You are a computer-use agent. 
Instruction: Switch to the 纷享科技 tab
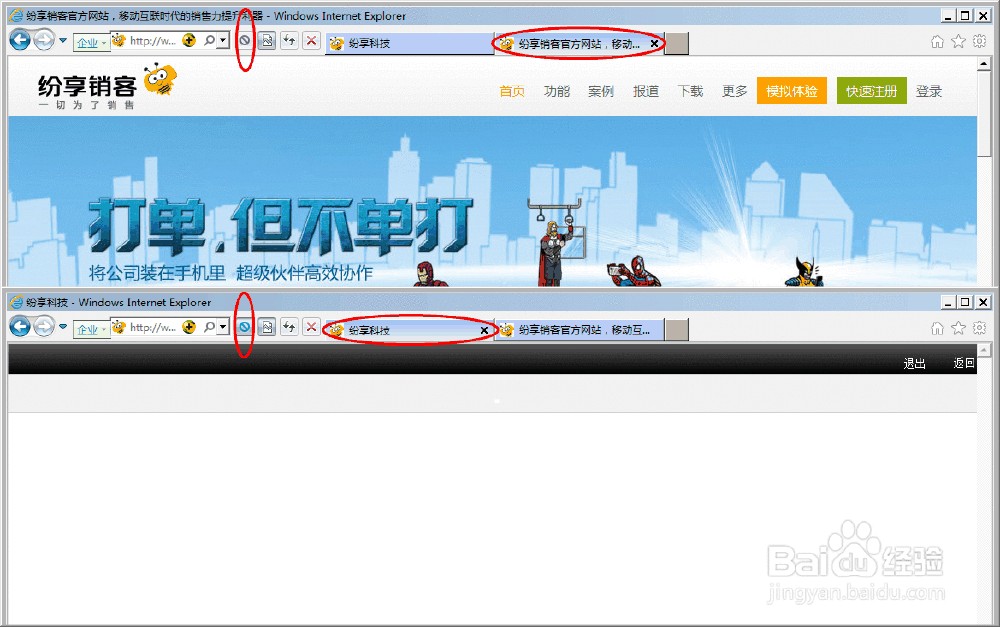tap(400, 43)
